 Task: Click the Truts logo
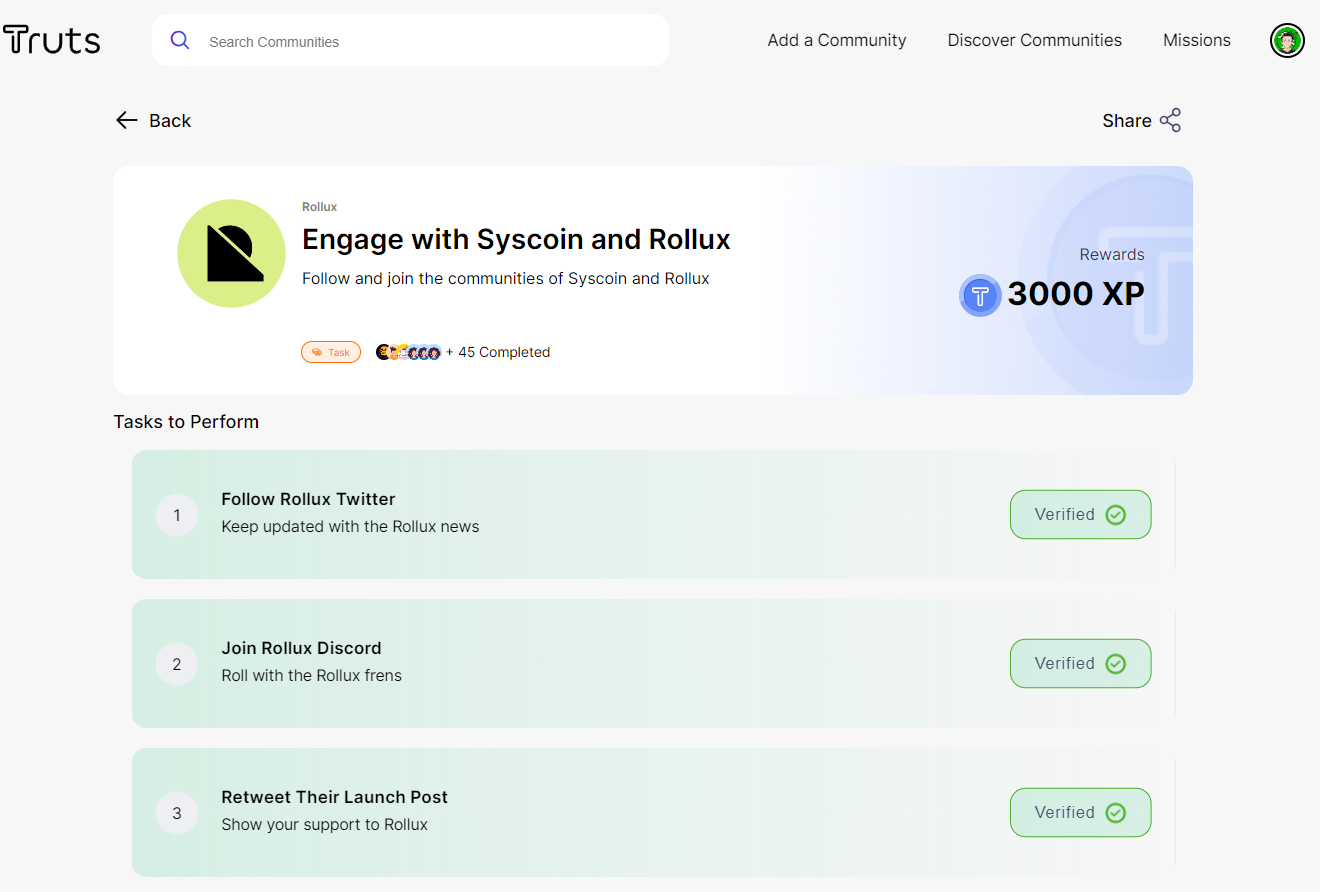(51, 40)
